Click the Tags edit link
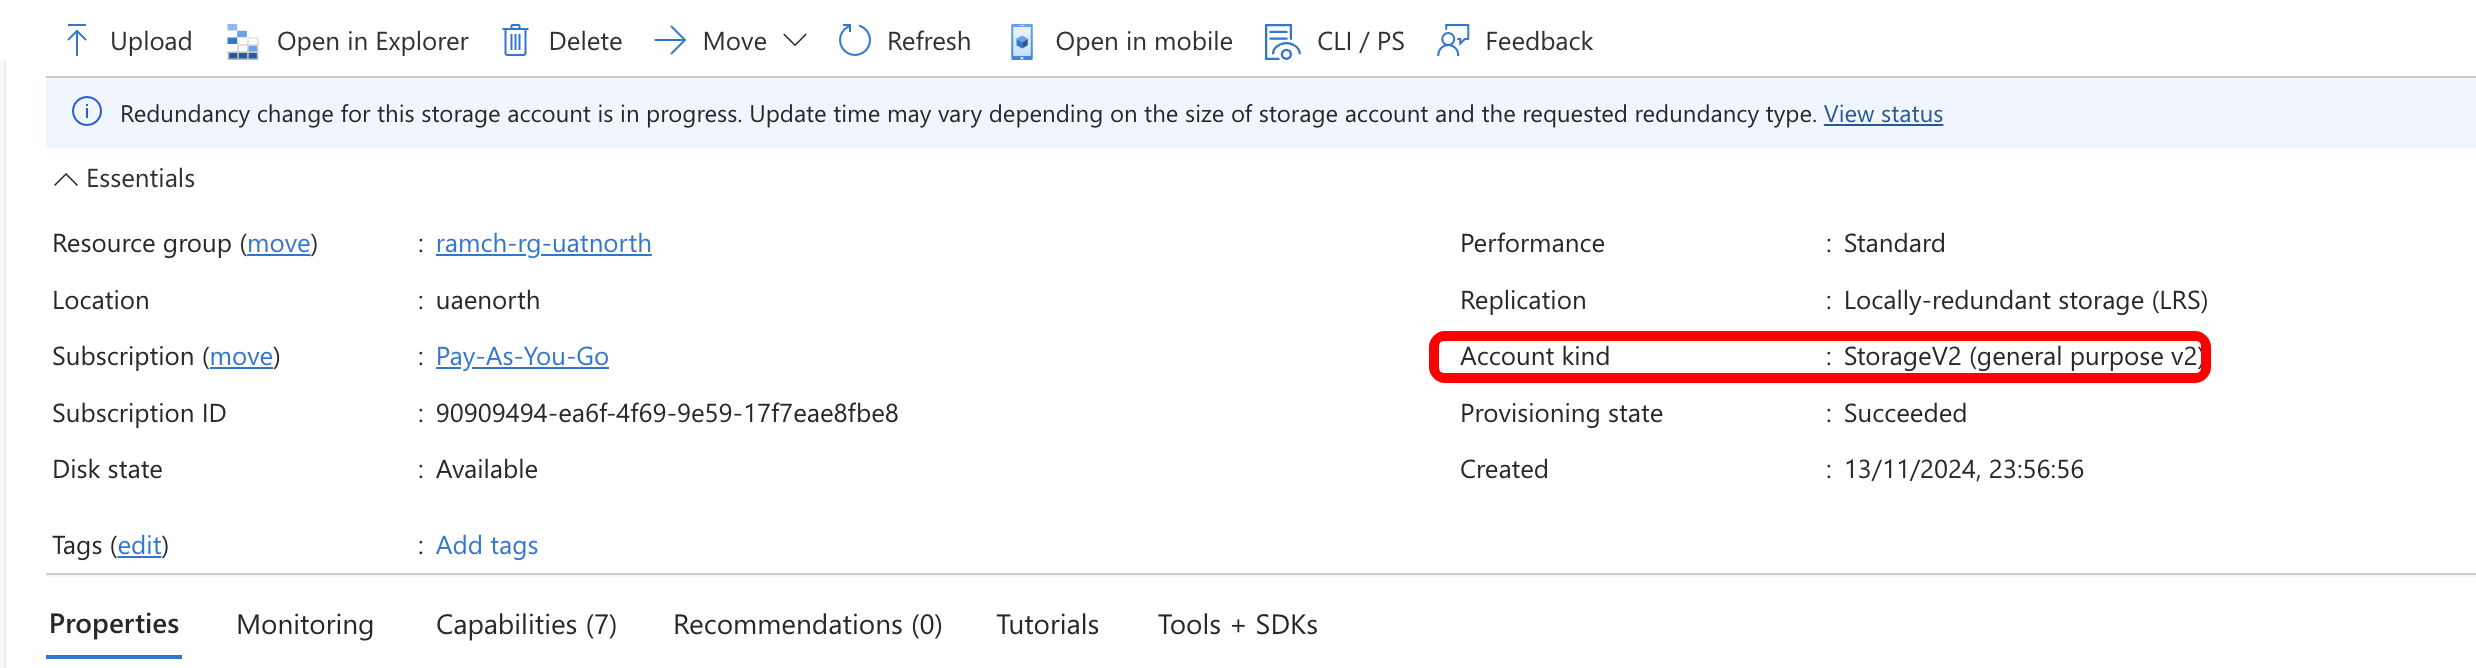This screenshot has height=668, width=2476. tap(140, 545)
